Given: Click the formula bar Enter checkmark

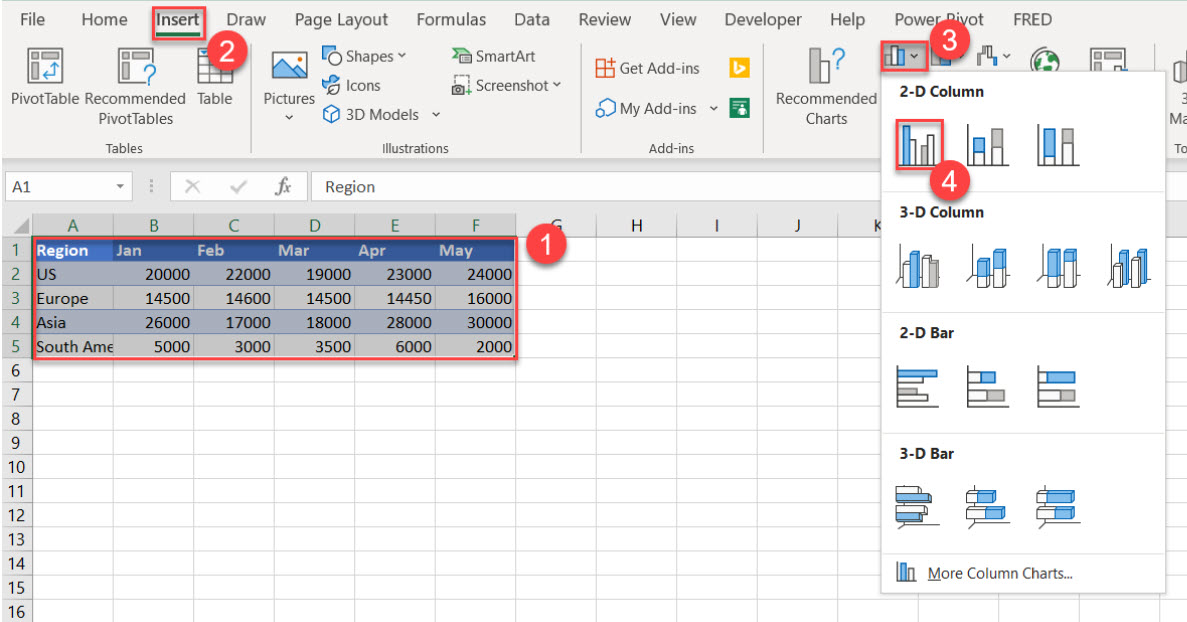Looking at the screenshot, I should pos(238,186).
